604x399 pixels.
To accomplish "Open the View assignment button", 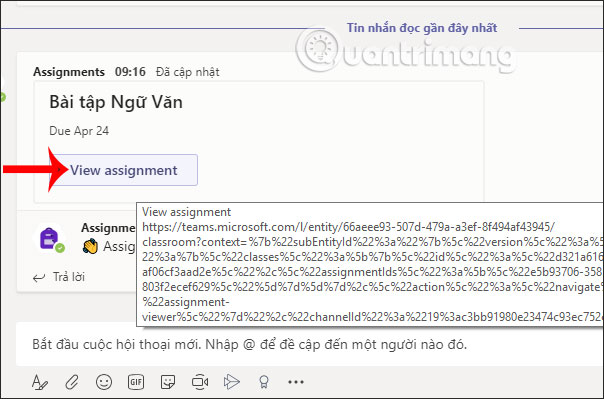I will pos(124,170).
